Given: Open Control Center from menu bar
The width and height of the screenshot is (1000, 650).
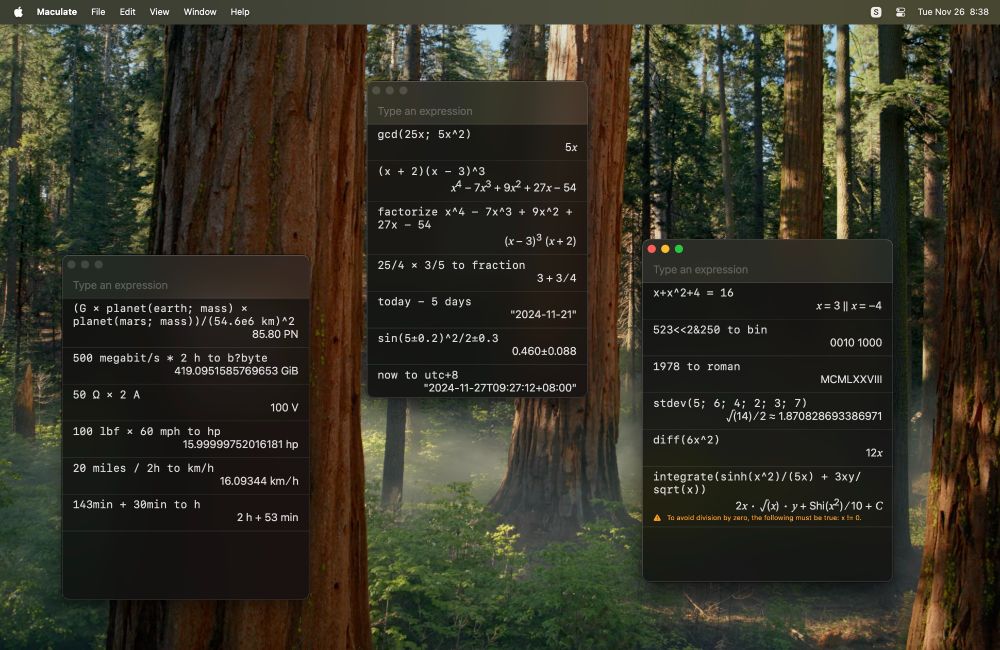Looking at the screenshot, I should [x=901, y=11].
